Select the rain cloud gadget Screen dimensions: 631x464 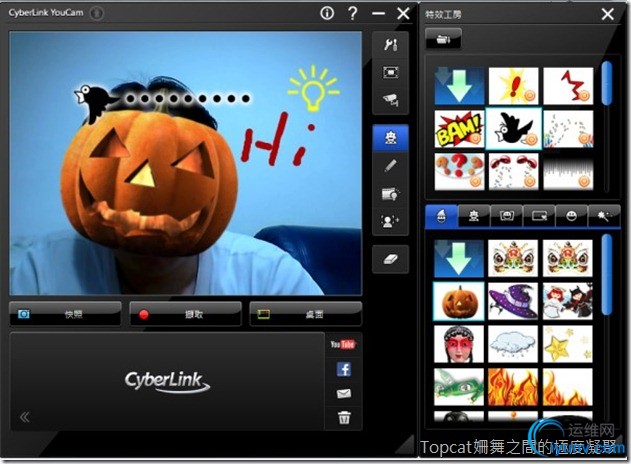click(513, 344)
